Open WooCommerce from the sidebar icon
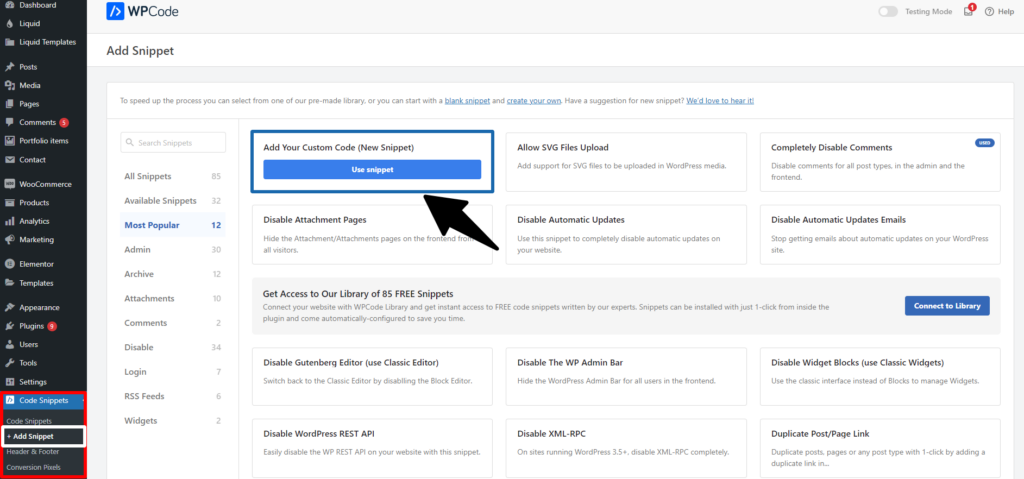The width and height of the screenshot is (1024, 479). (x=9, y=184)
